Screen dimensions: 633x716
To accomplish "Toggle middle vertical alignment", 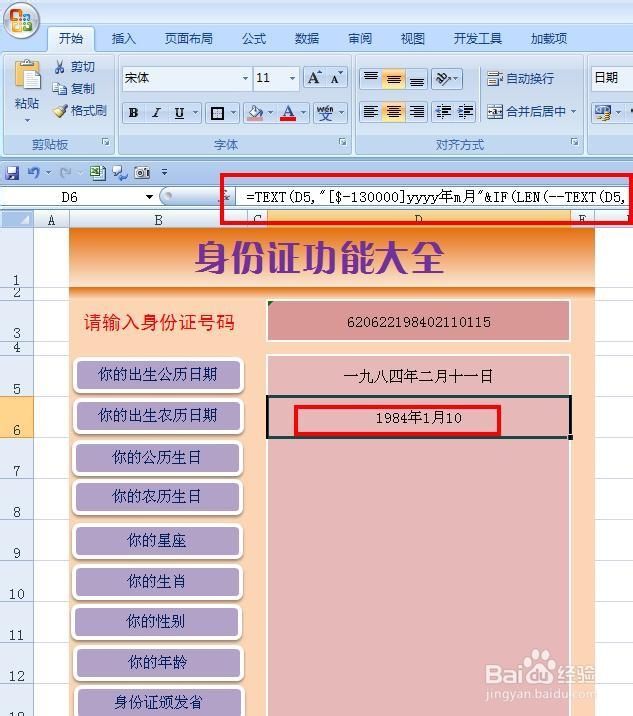I will (x=393, y=79).
